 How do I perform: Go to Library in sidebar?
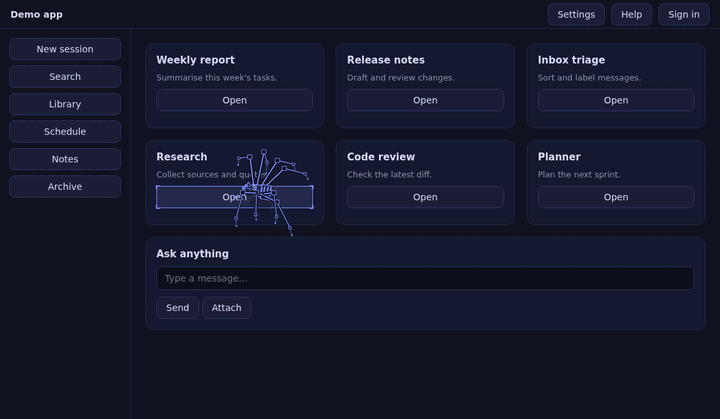65,104
